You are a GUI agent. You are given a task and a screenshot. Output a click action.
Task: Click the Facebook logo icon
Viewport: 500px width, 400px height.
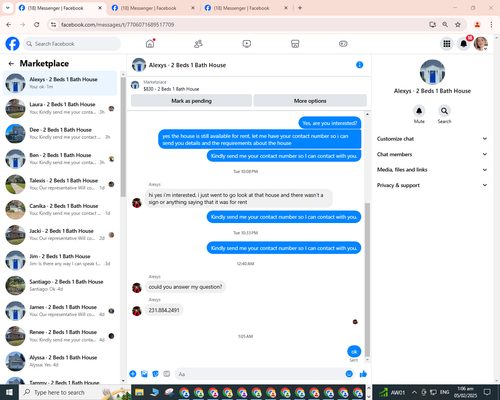(12, 44)
